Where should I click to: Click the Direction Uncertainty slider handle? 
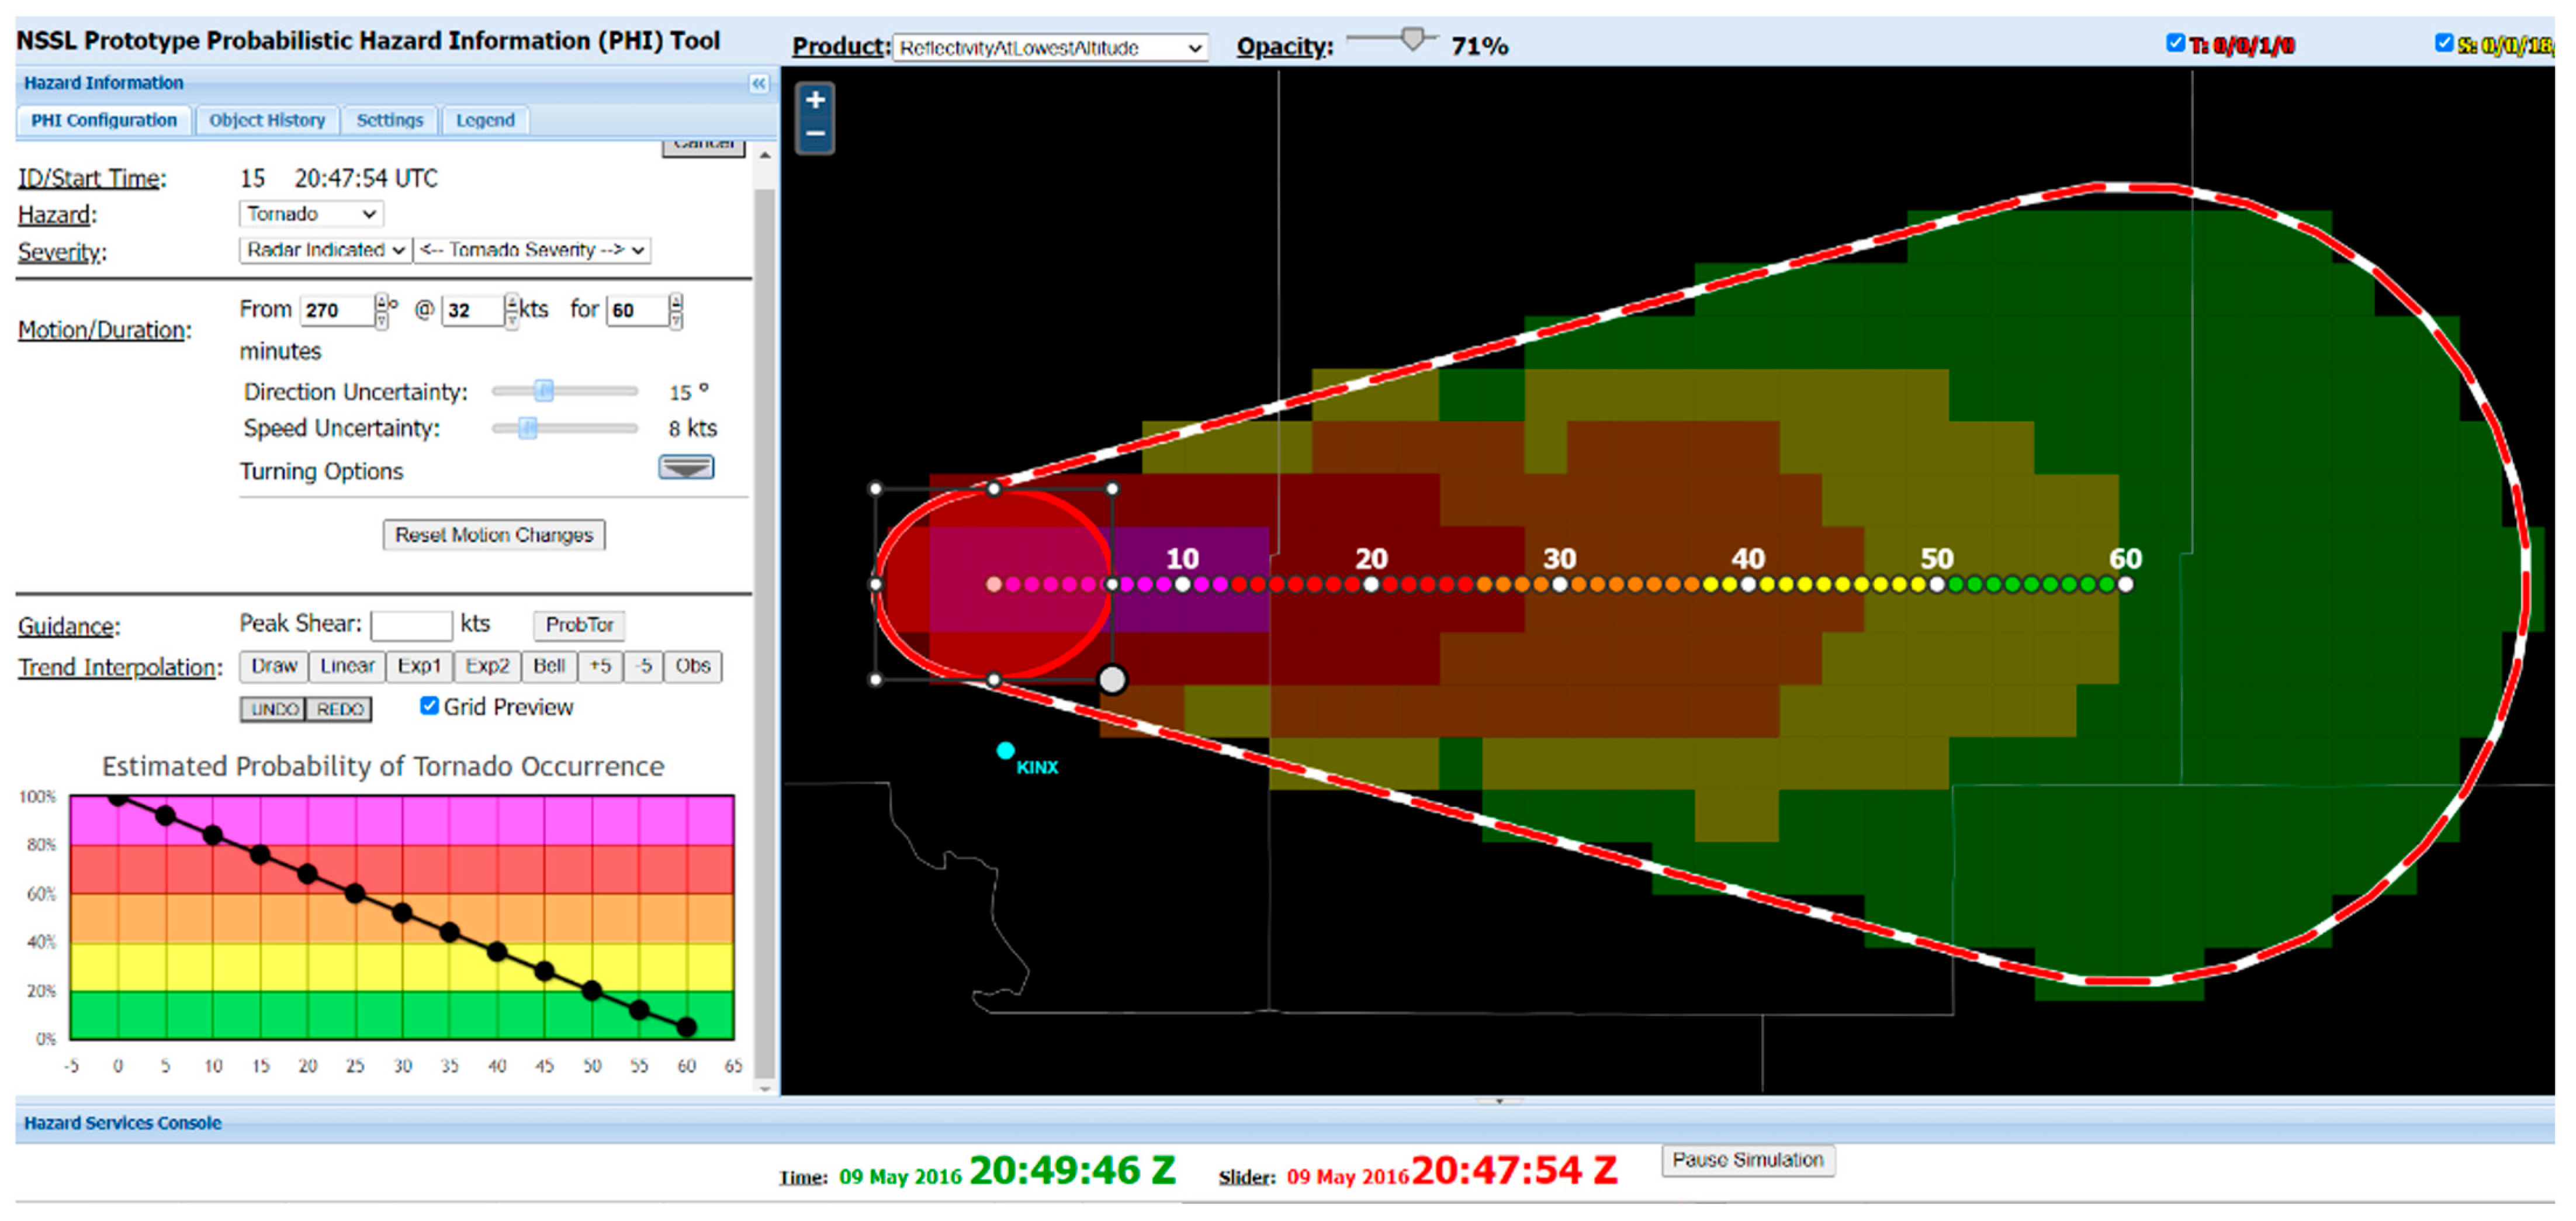[x=544, y=391]
